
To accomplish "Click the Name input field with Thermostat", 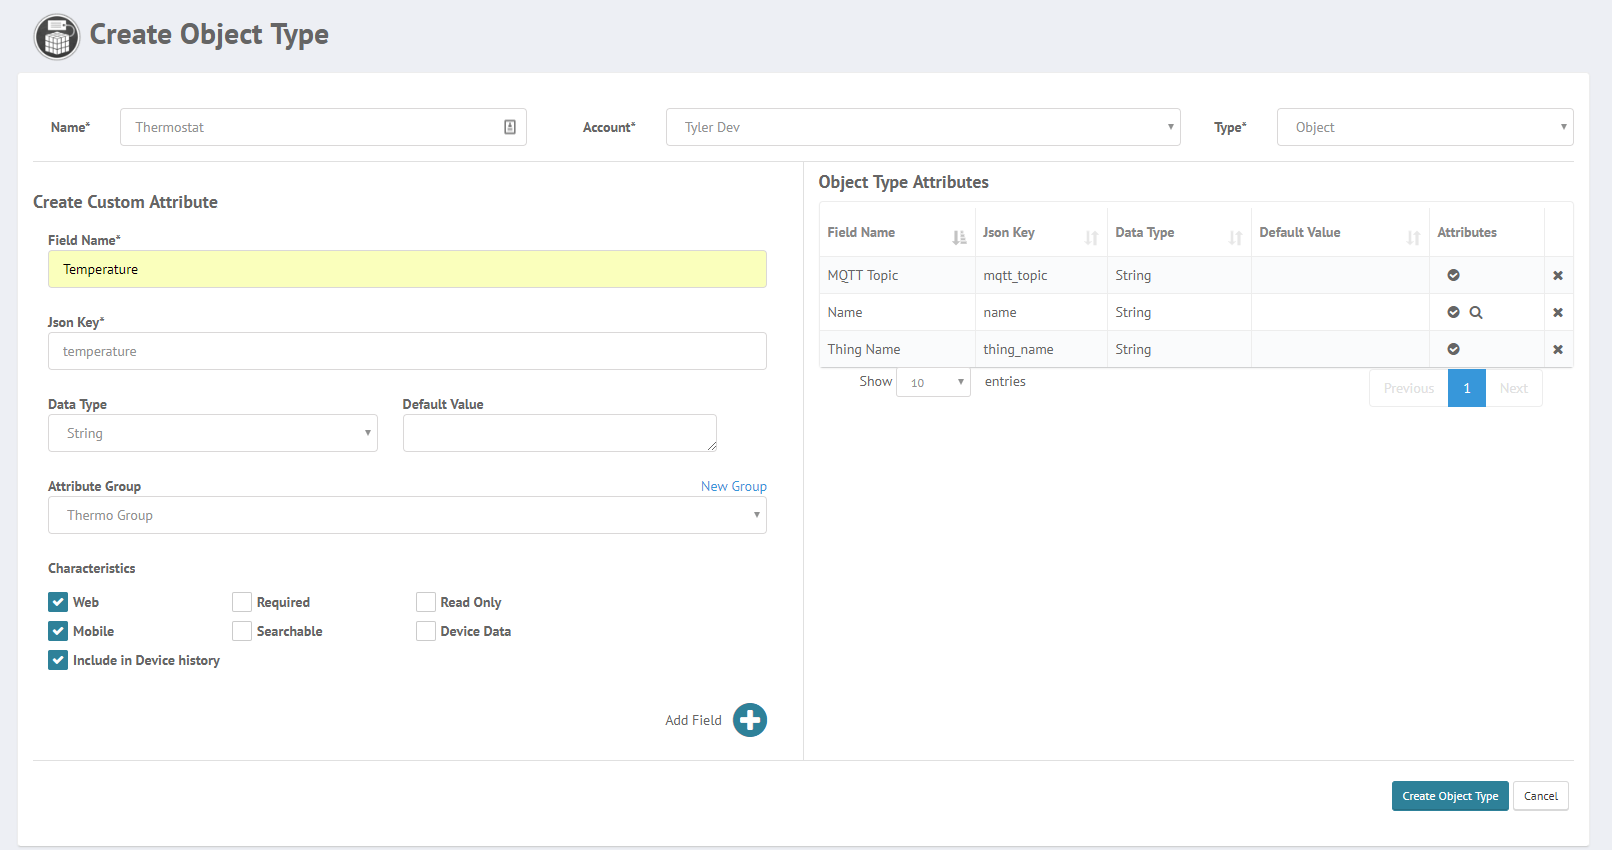I will [323, 127].
